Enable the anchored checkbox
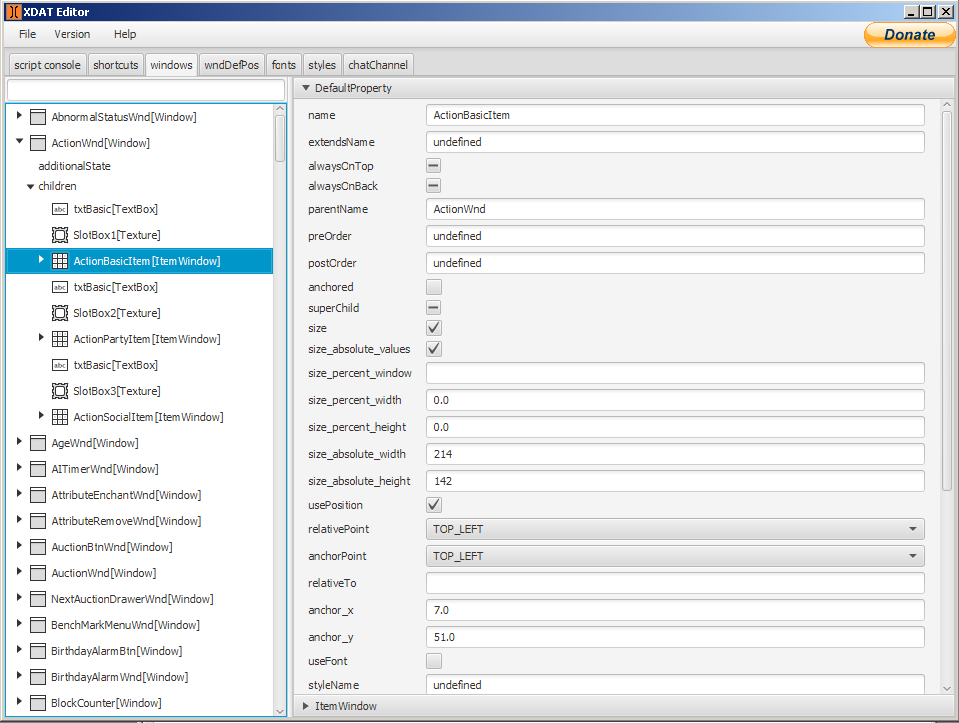959x723 pixels. pyautogui.click(x=433, y=286)
